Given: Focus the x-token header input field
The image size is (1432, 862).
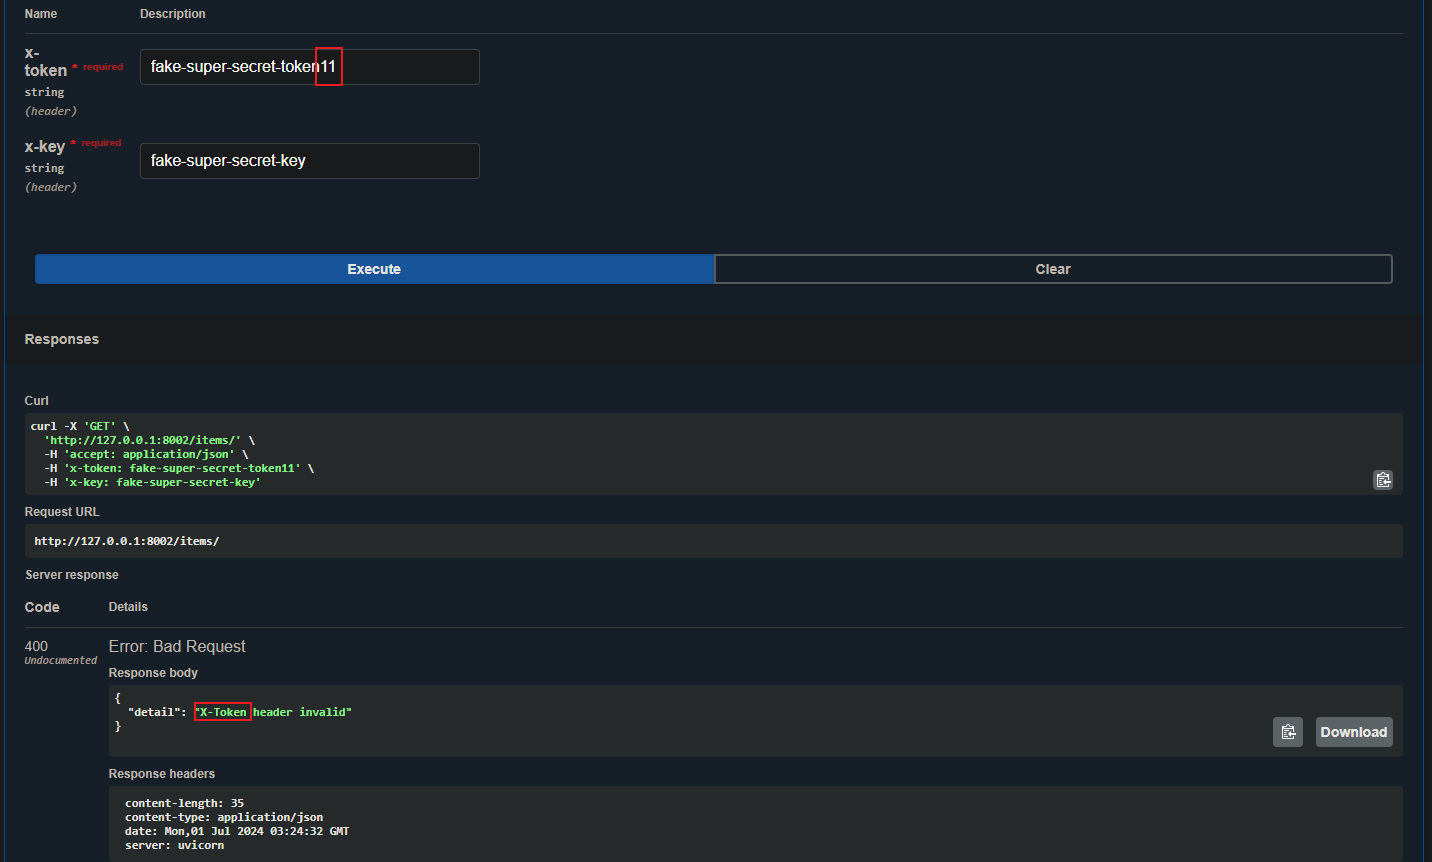Looking at the screenshot, I should (309, 67).
